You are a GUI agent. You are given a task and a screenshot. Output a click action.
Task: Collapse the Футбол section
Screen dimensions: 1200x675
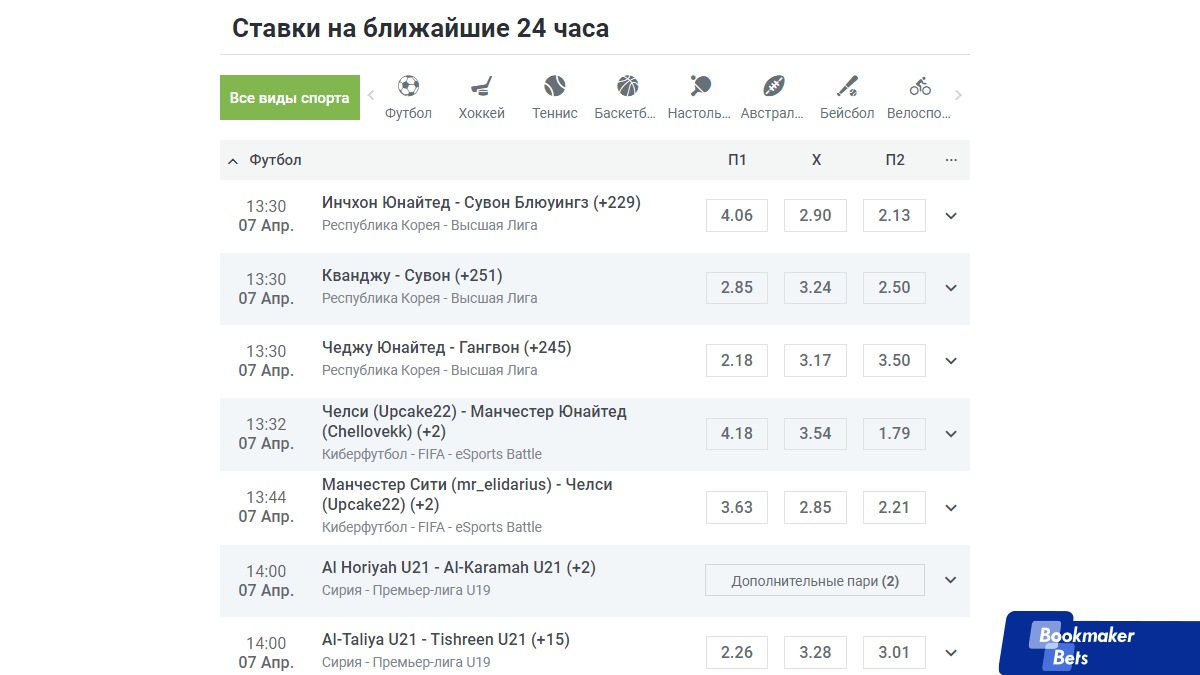click(233, 161)
